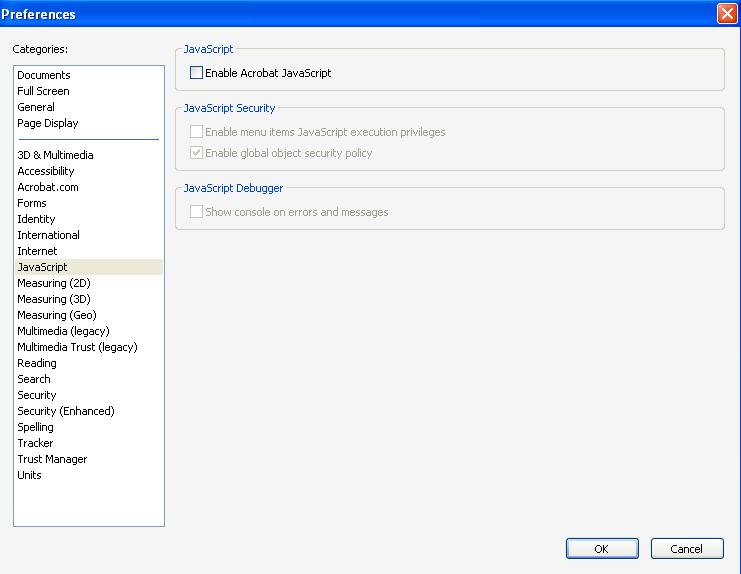The height and width of the screenshot is (574, 741).
Task: Select General in Categories list
Action: [x=36, y=107]
